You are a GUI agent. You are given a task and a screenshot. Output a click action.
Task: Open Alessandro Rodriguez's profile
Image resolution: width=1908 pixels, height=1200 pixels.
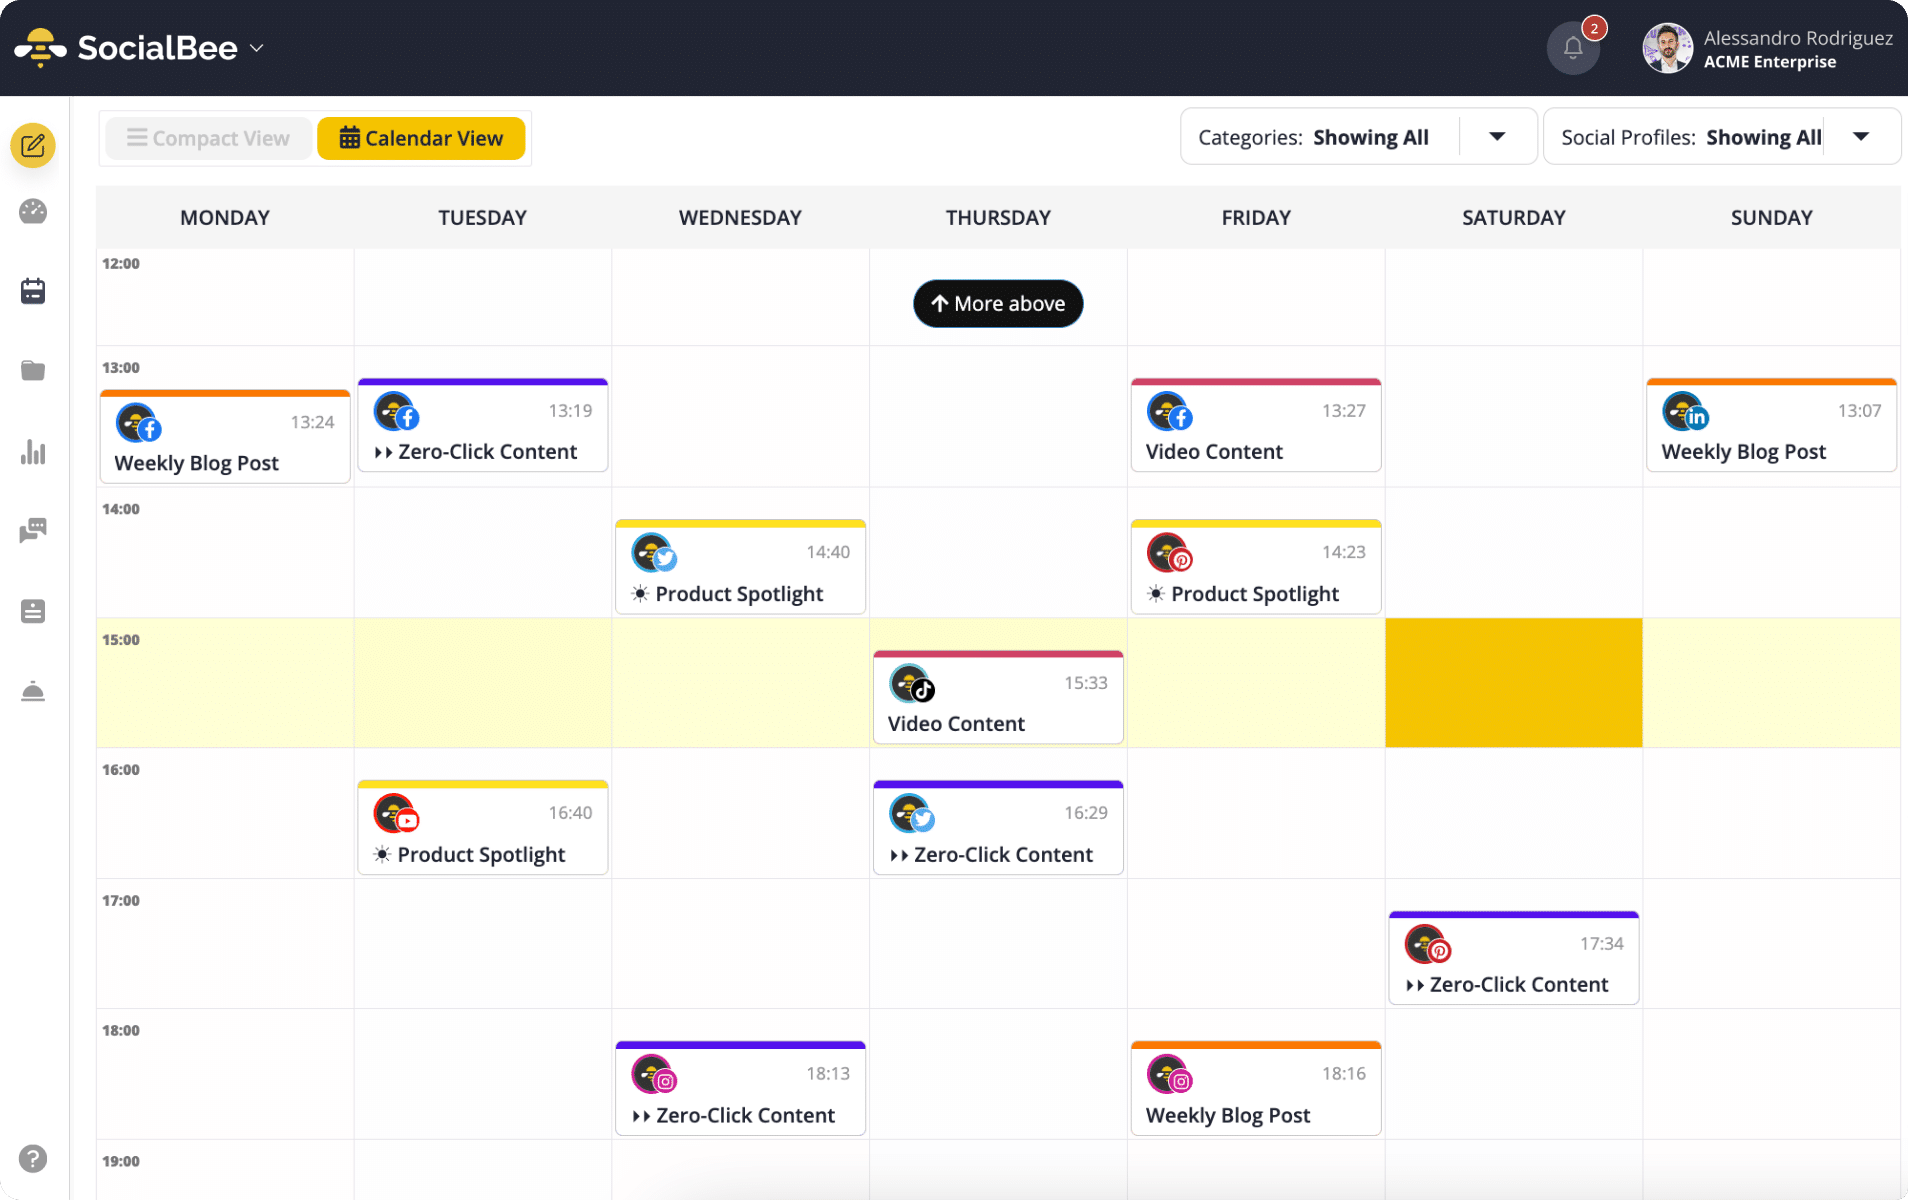[x=1766, y=47]
